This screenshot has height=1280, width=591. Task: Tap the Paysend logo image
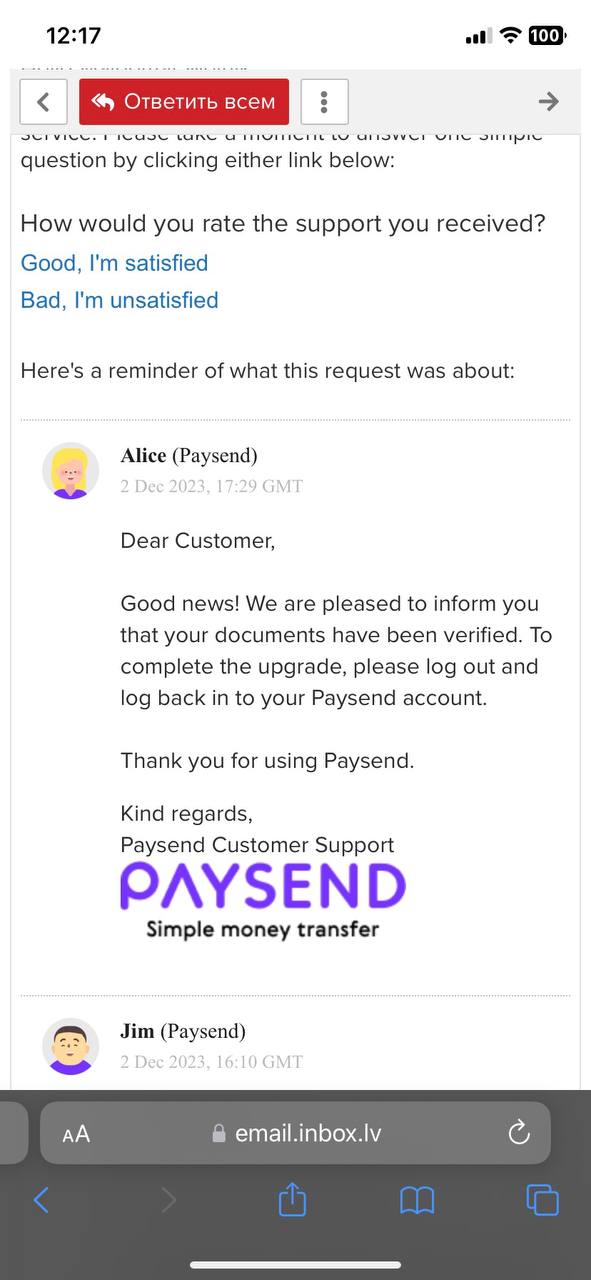(x=263, y=900)
